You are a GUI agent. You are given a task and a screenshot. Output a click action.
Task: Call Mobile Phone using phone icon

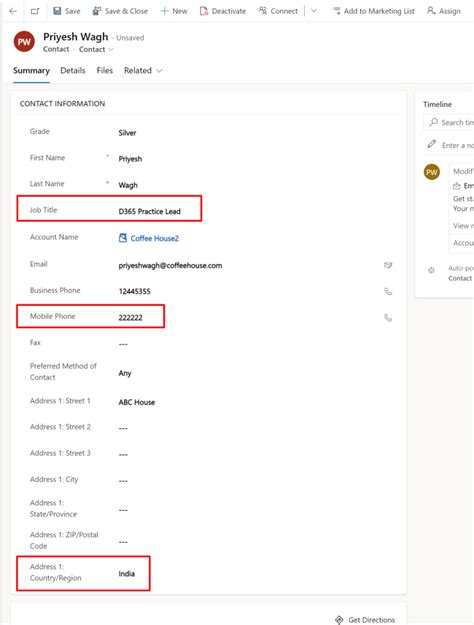(x=387, y=318)
